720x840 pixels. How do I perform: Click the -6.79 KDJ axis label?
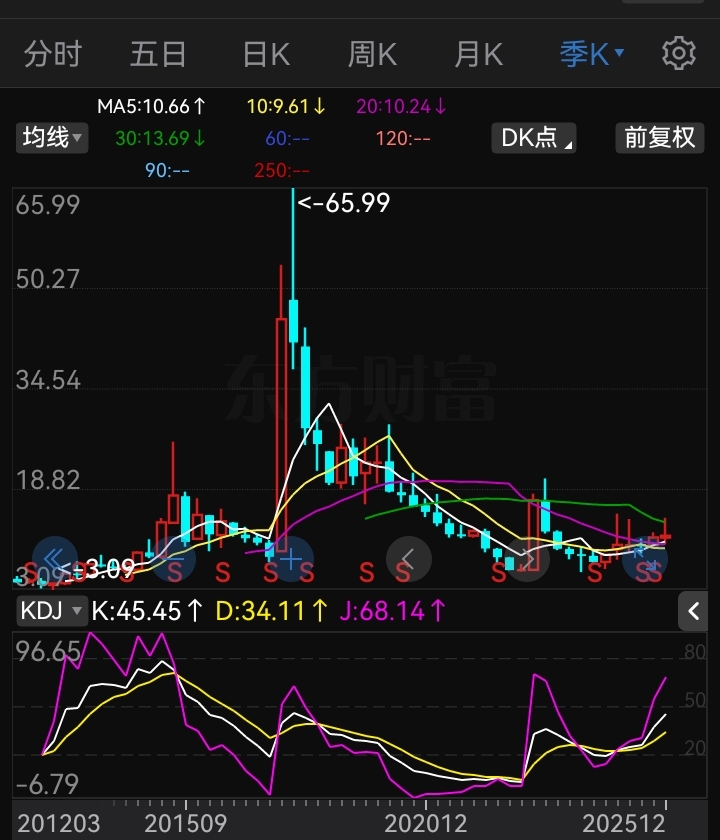coord(47,784)
